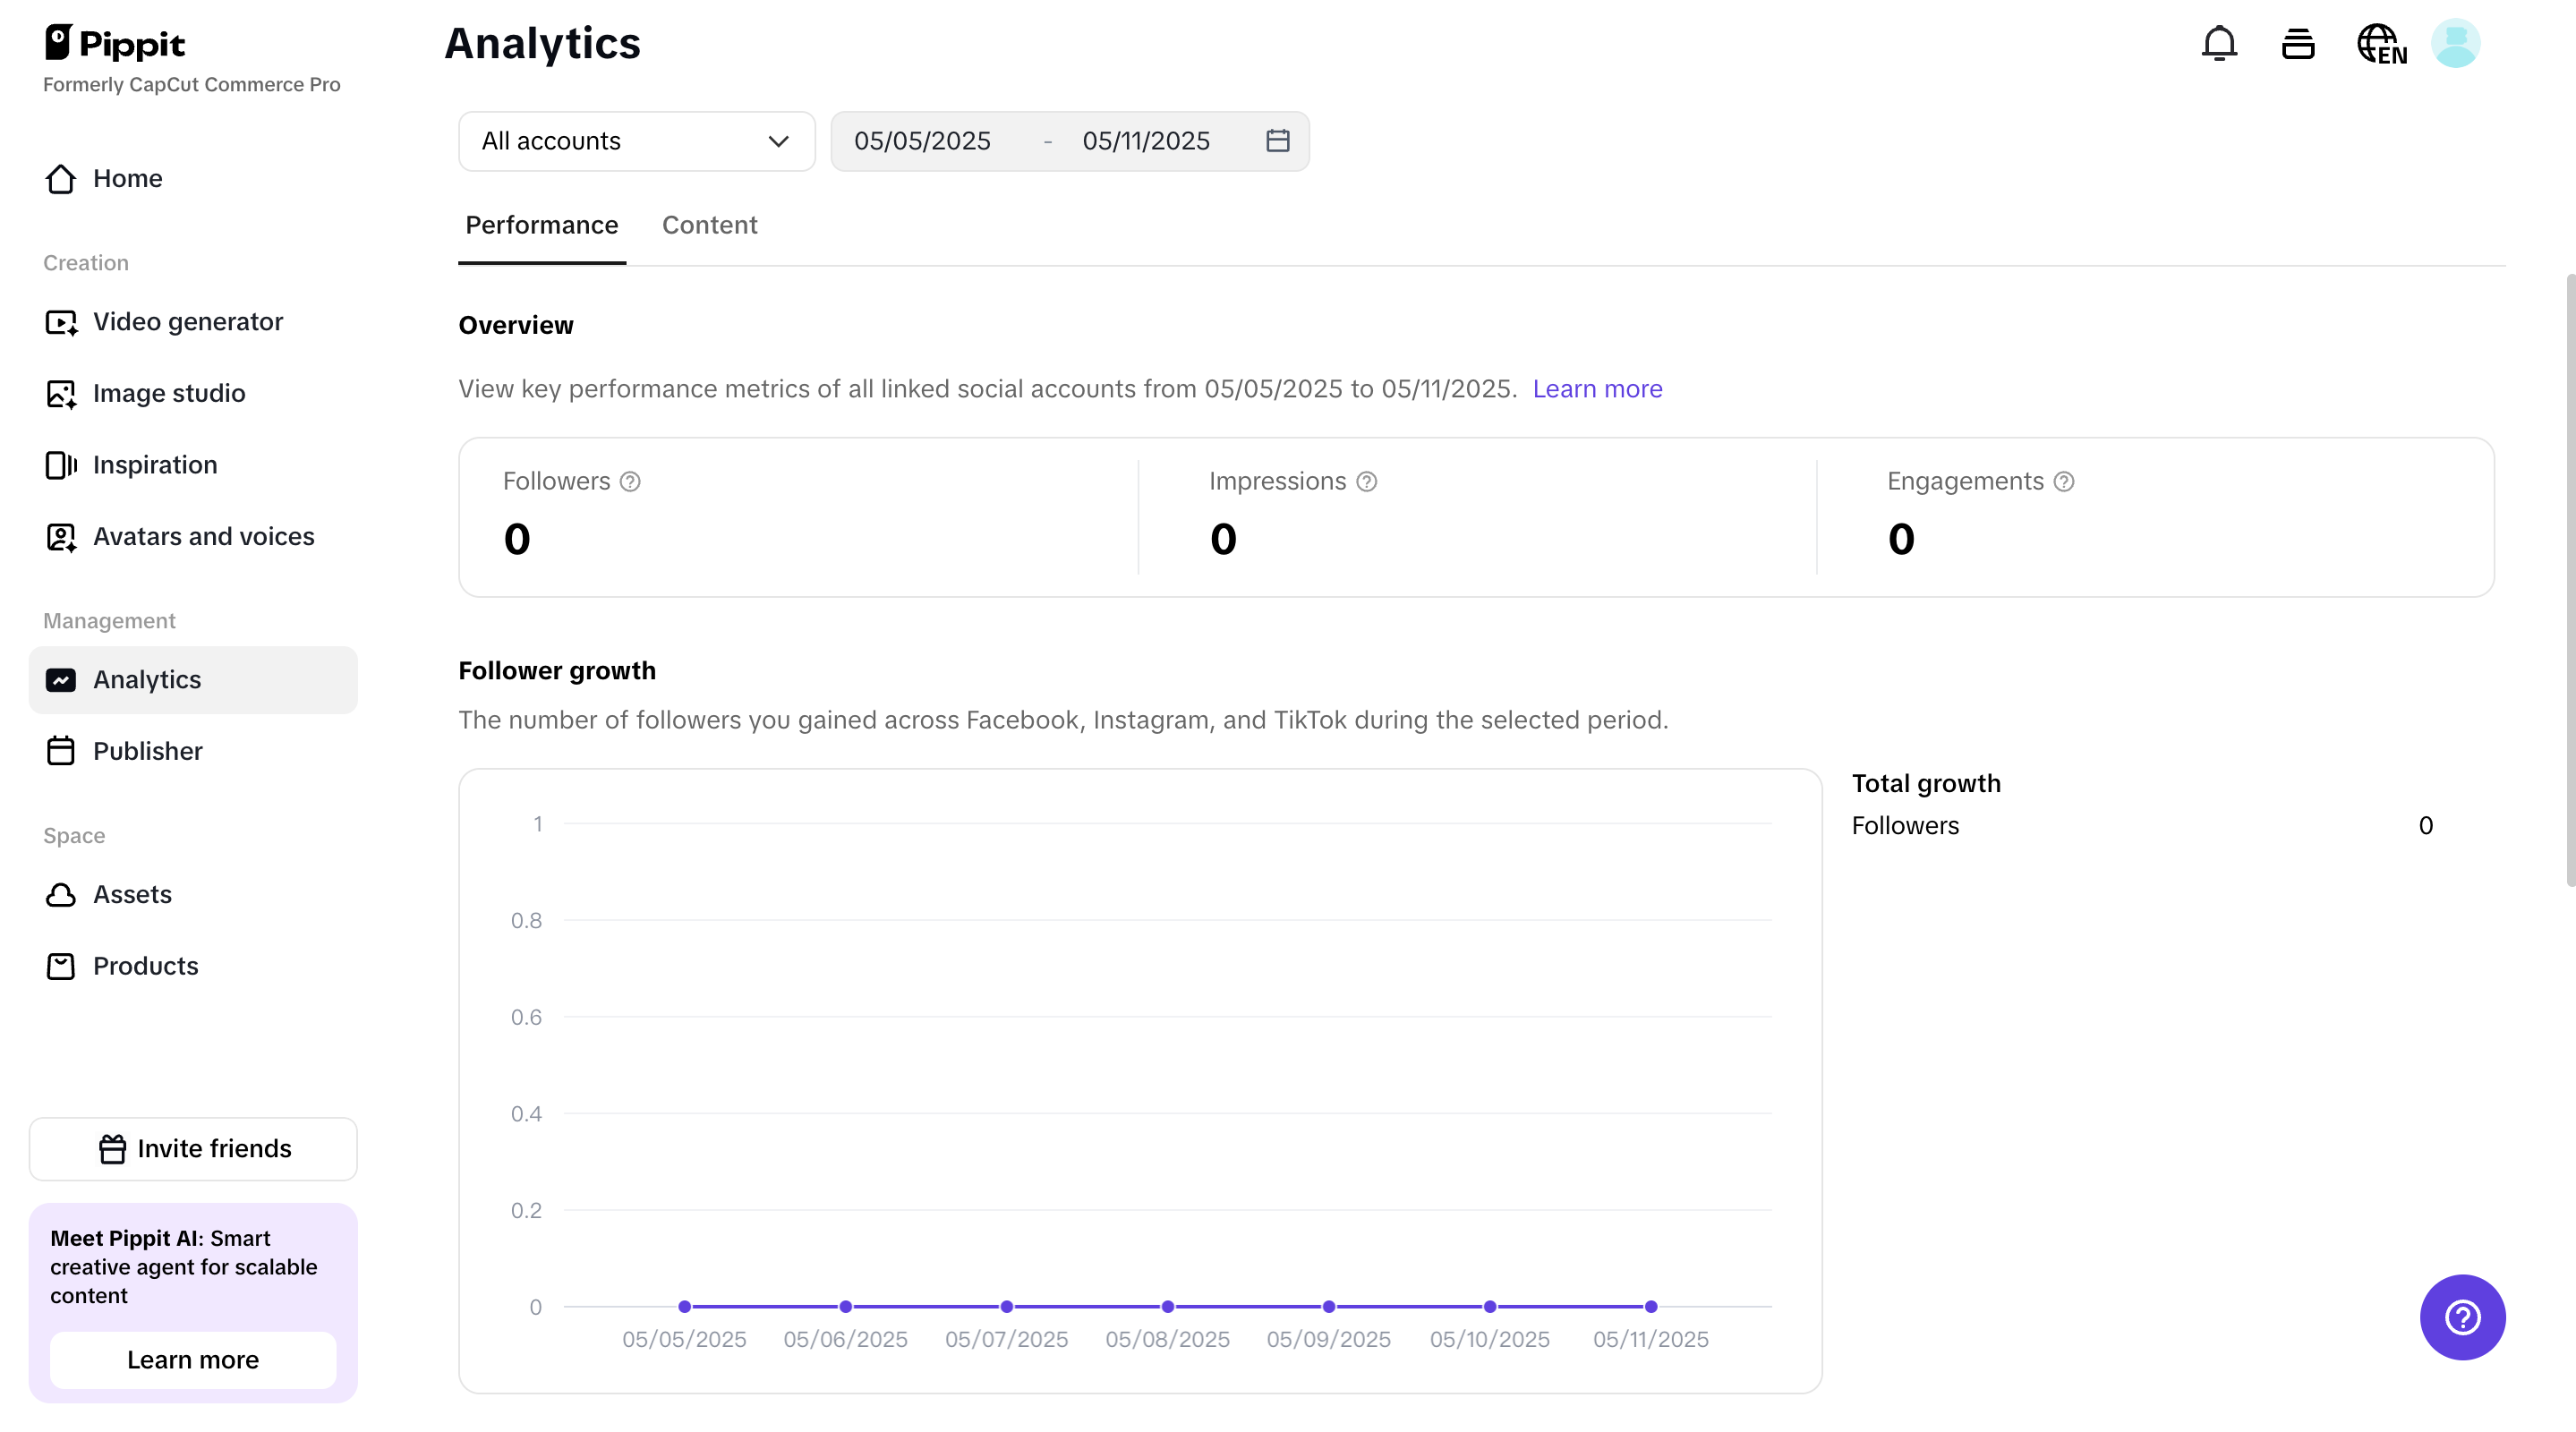Click the start date 05/05/2025 field
The height and width of the screenshot is (1432, 2576).
(922, 141)
